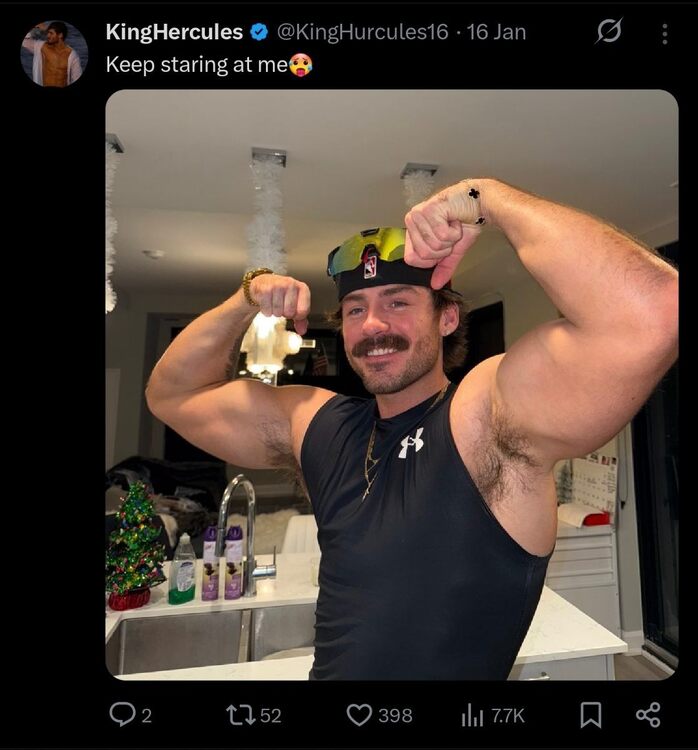The width and height of the screenshot is (698, 750).
Task: Open the @KingHurcules16 handle link
Action: pos(363,32)
